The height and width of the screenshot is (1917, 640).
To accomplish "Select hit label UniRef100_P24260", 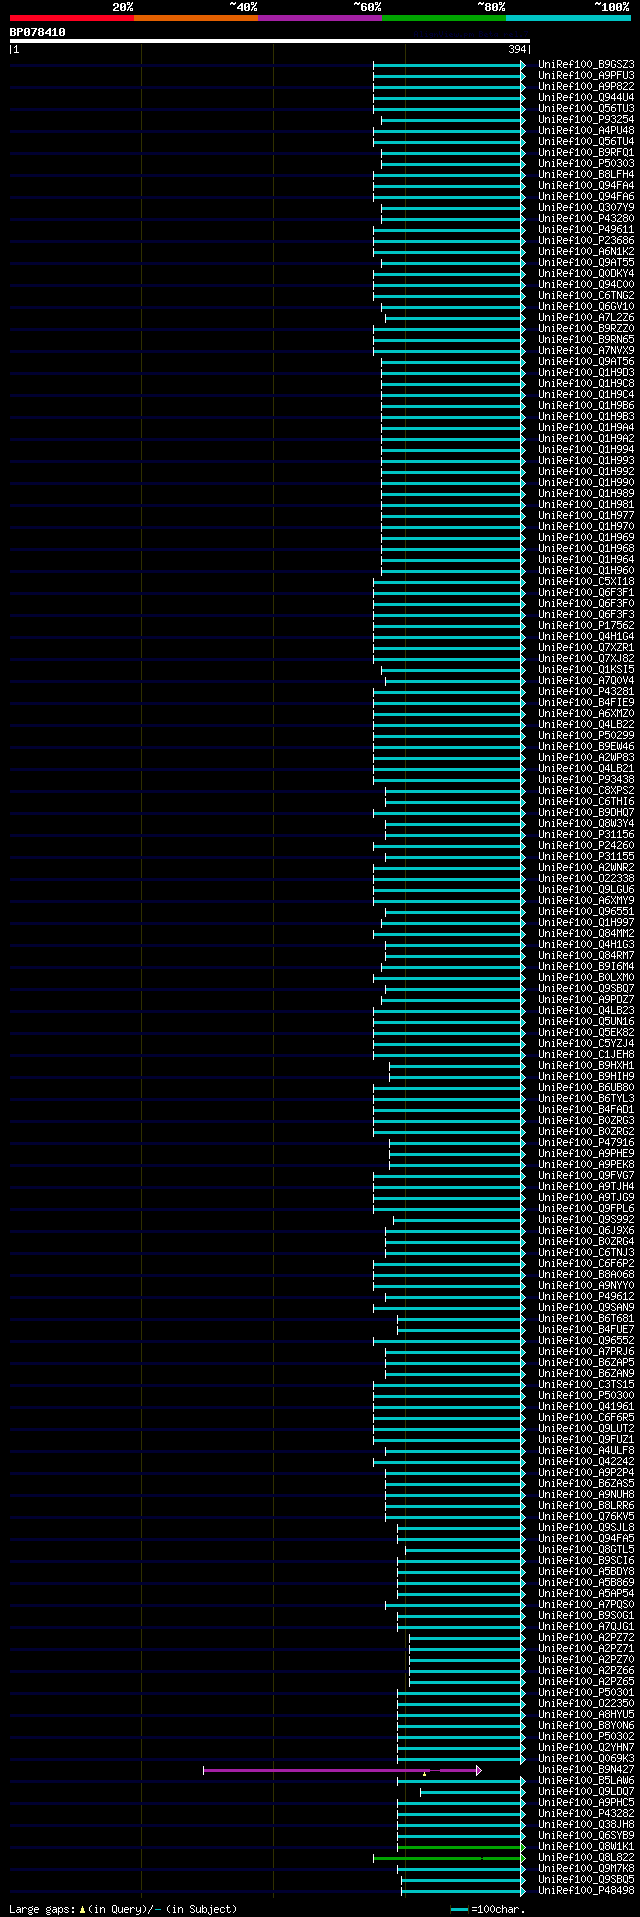I will (x=586, y=845).
